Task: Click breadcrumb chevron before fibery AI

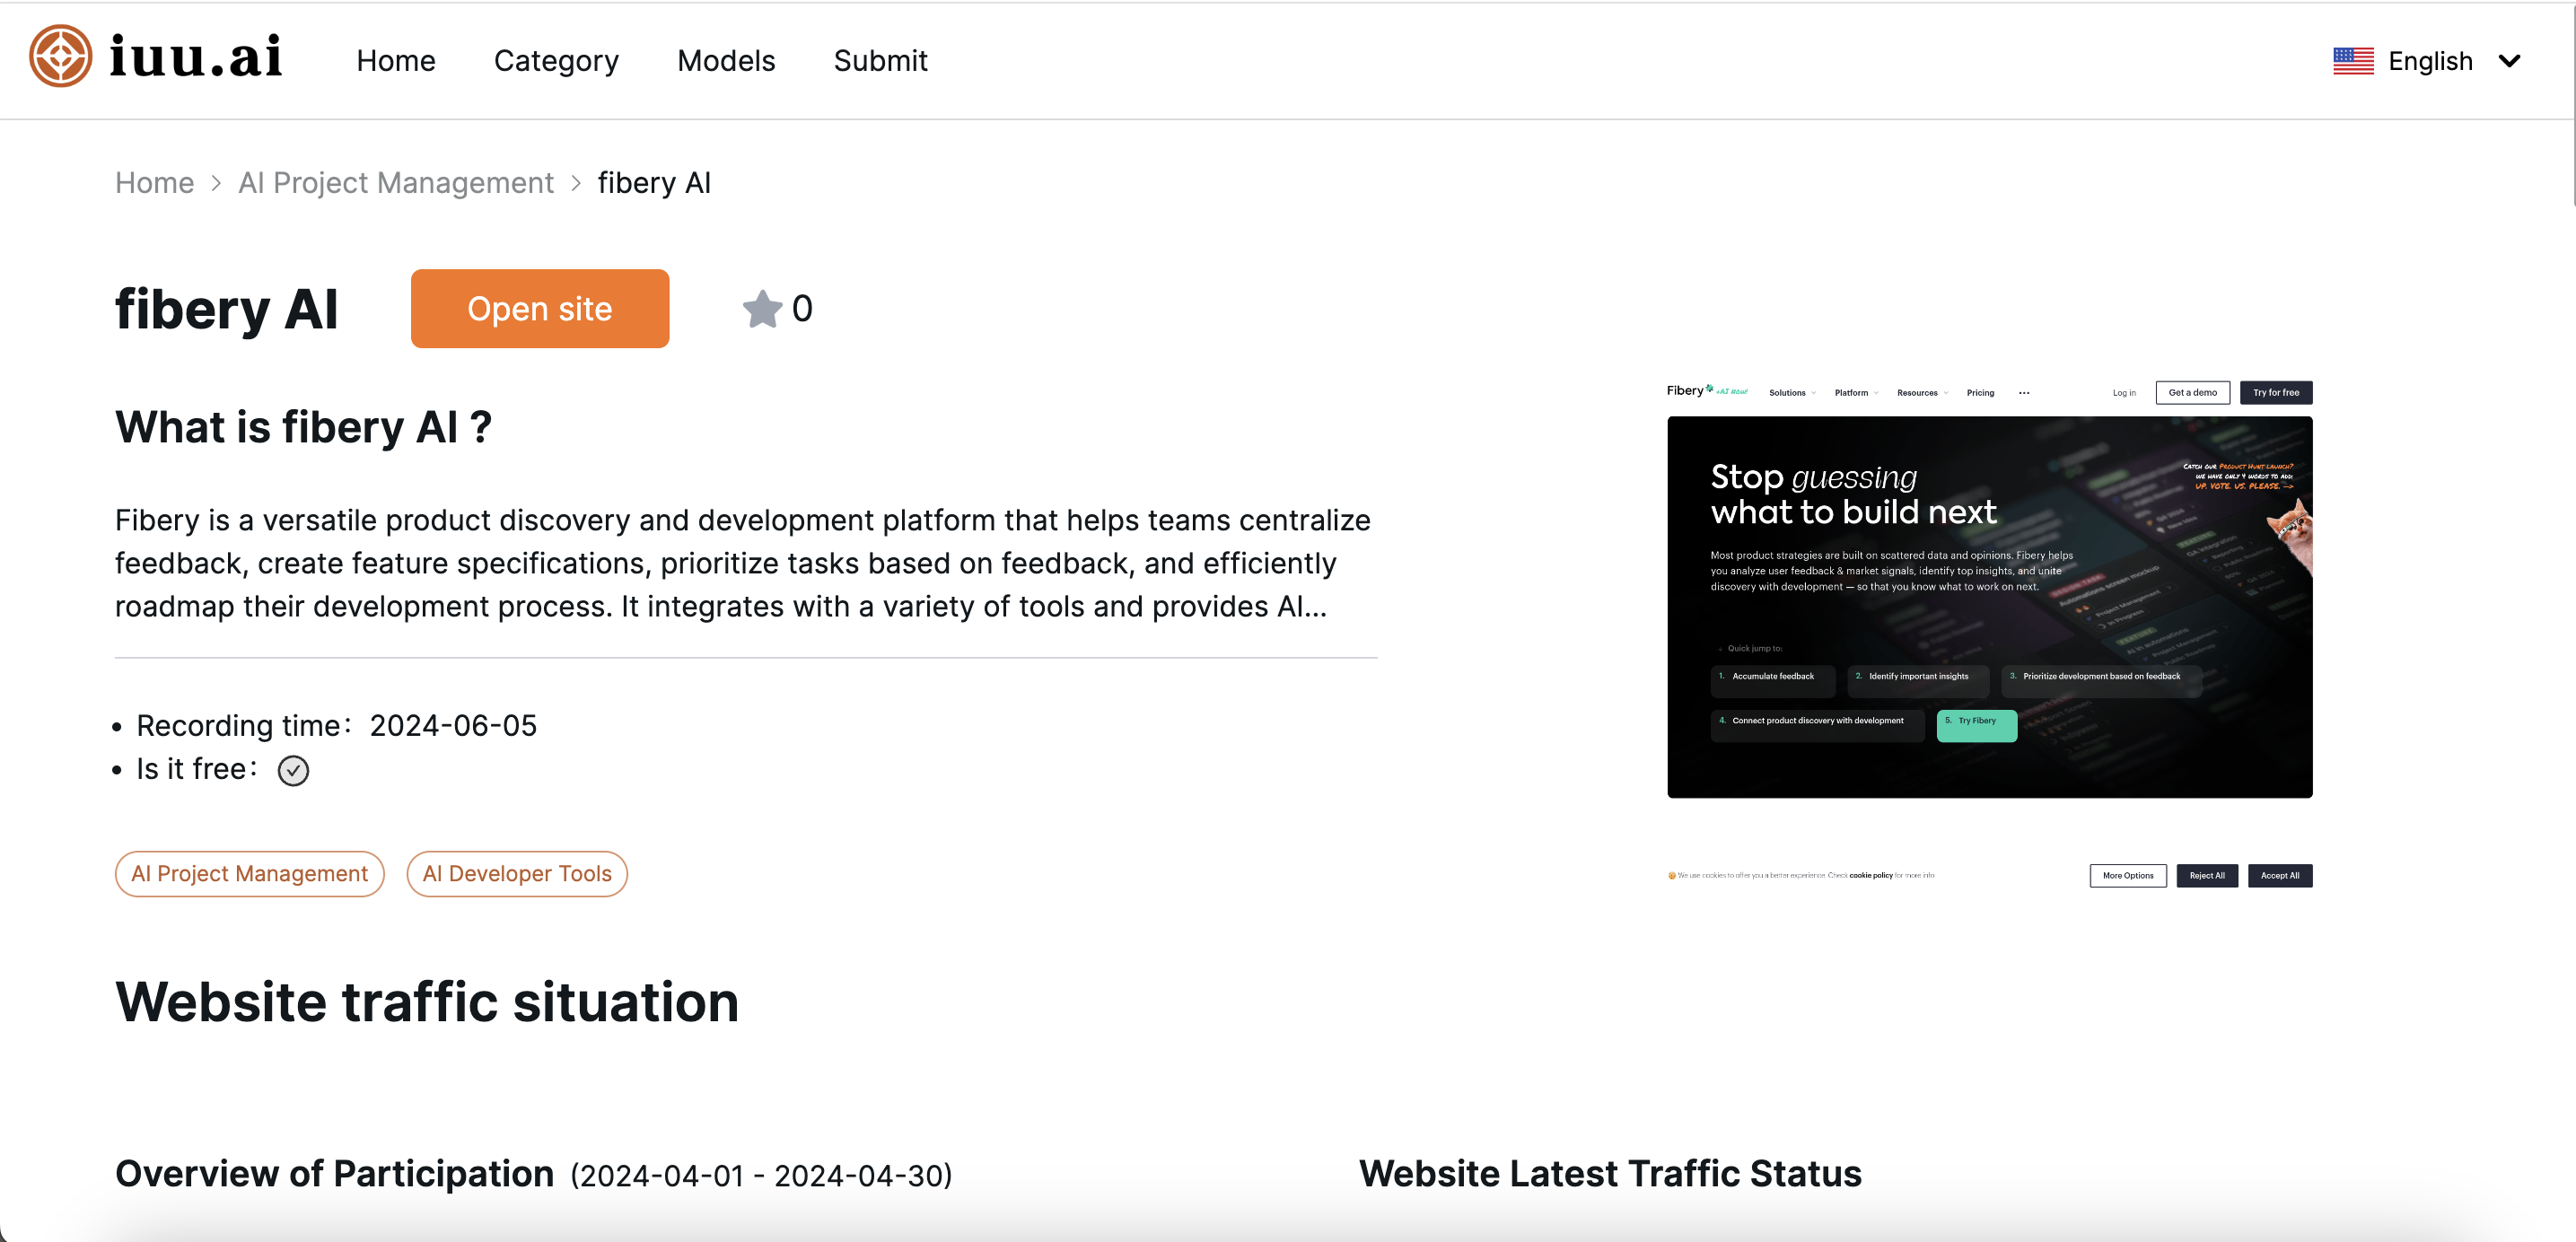Action: [x=576, y=183]
